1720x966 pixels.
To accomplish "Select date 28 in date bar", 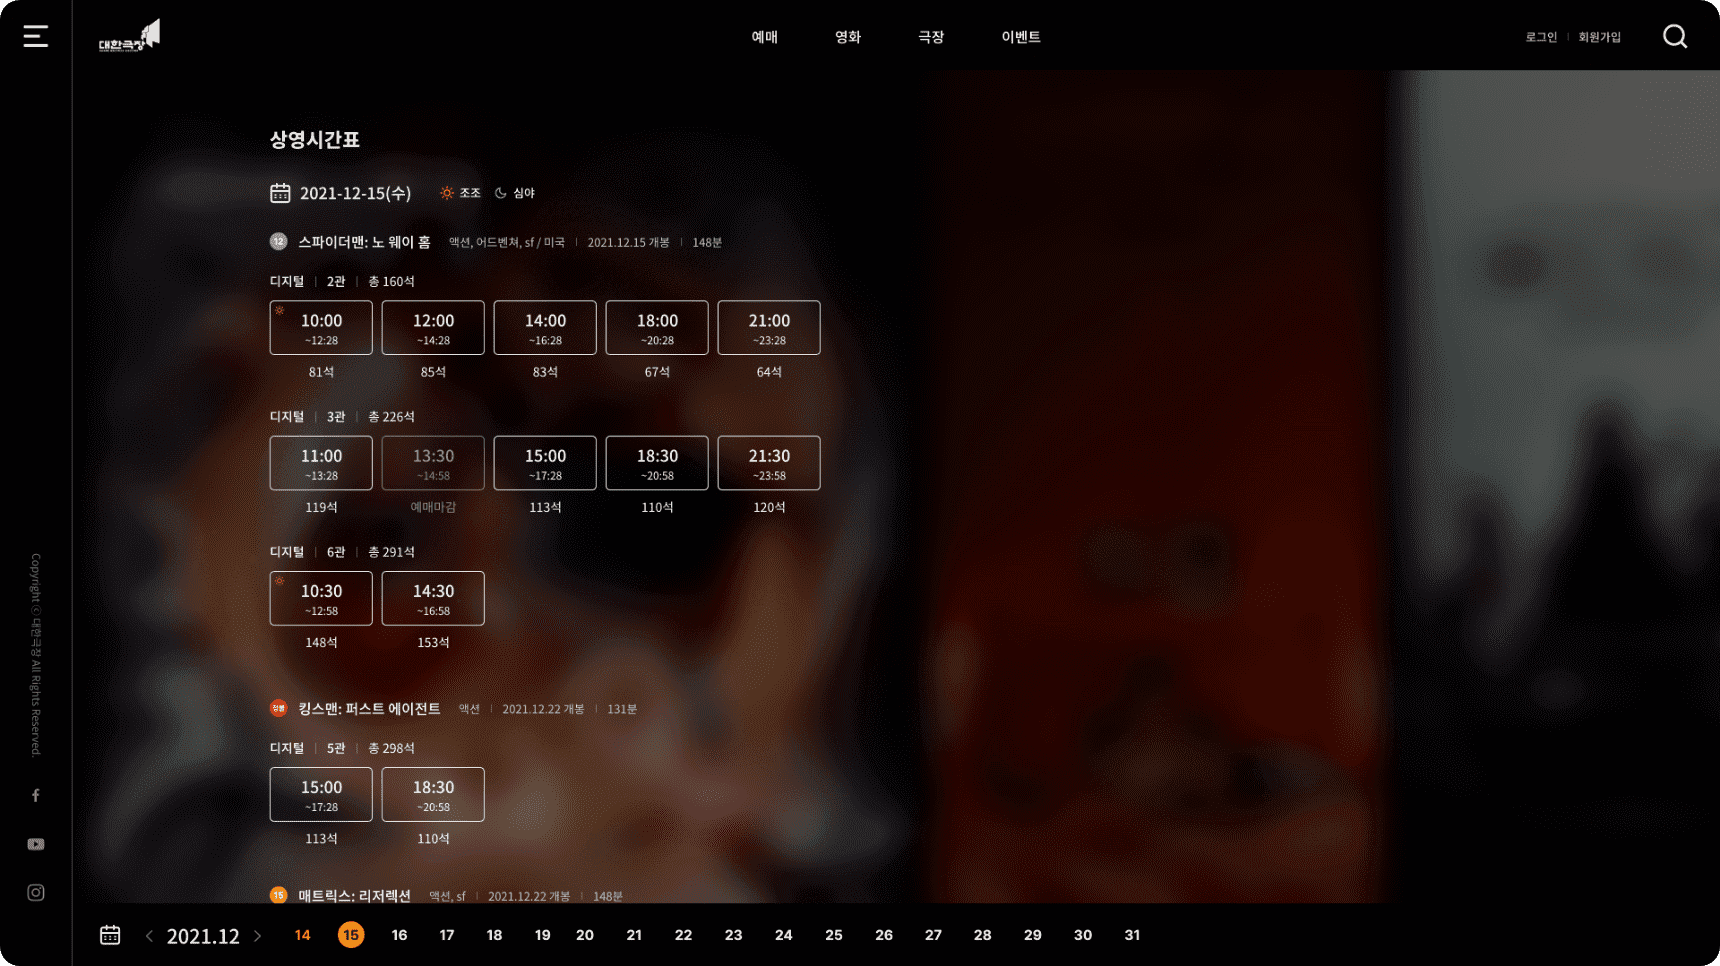I will [983, 935].
